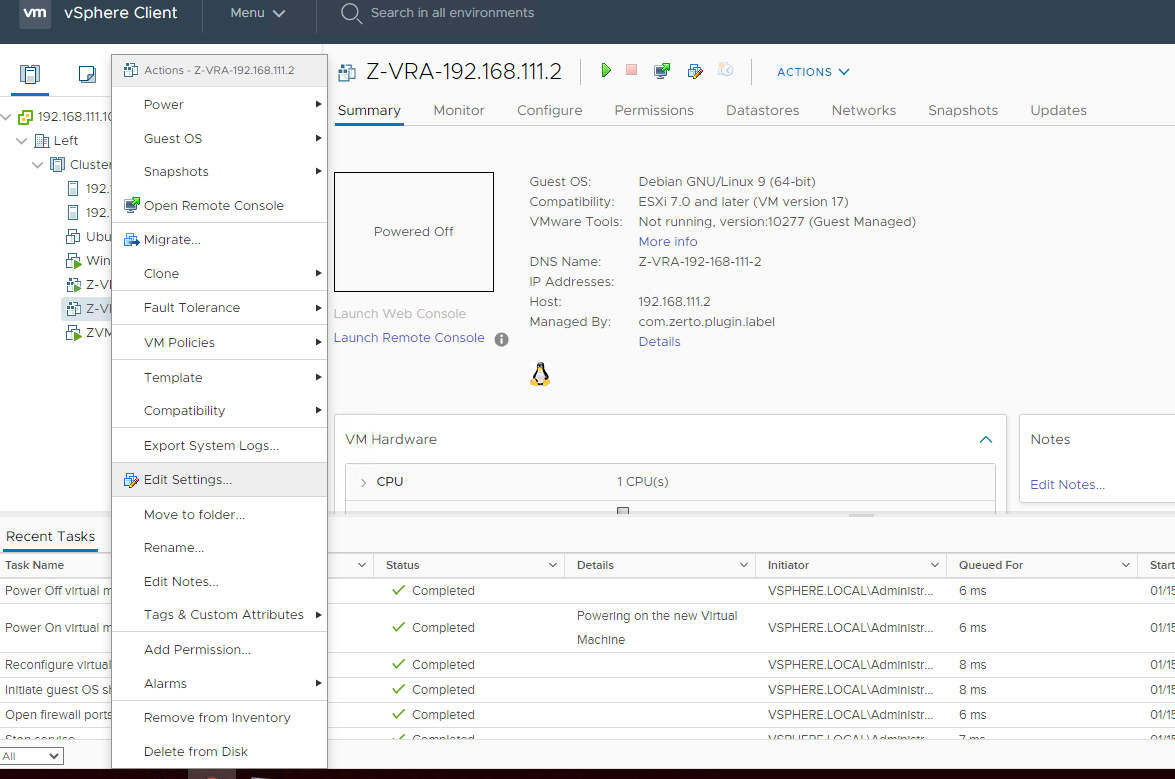
Task: Click the 'Debian GNU/Linux 9 (64-bit)' text
Action: tap(727, 182)
